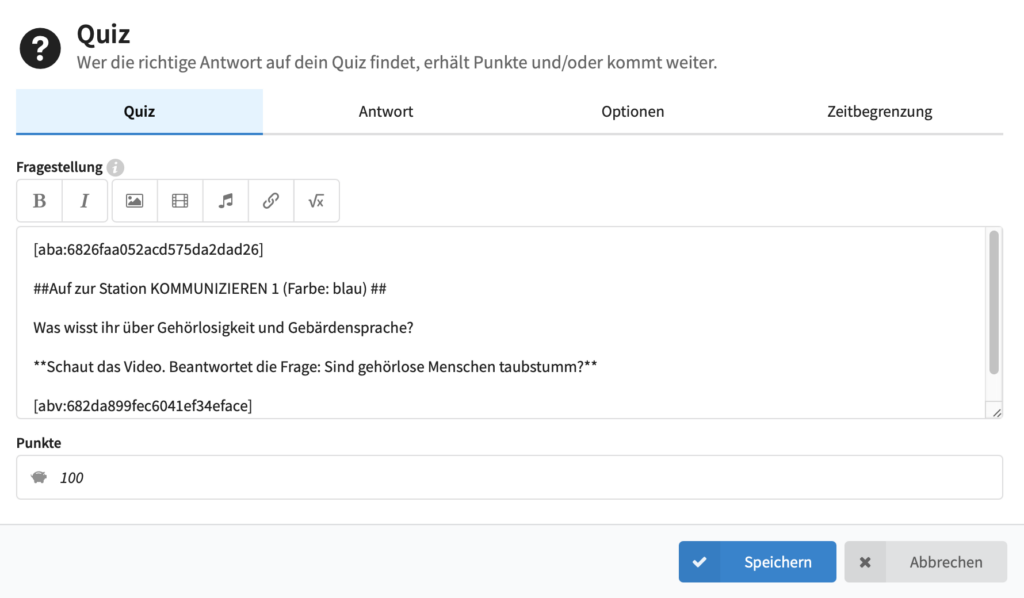Click the text area's resize handle corner
The image size is (1024, 598).
(x=996, y=412)
